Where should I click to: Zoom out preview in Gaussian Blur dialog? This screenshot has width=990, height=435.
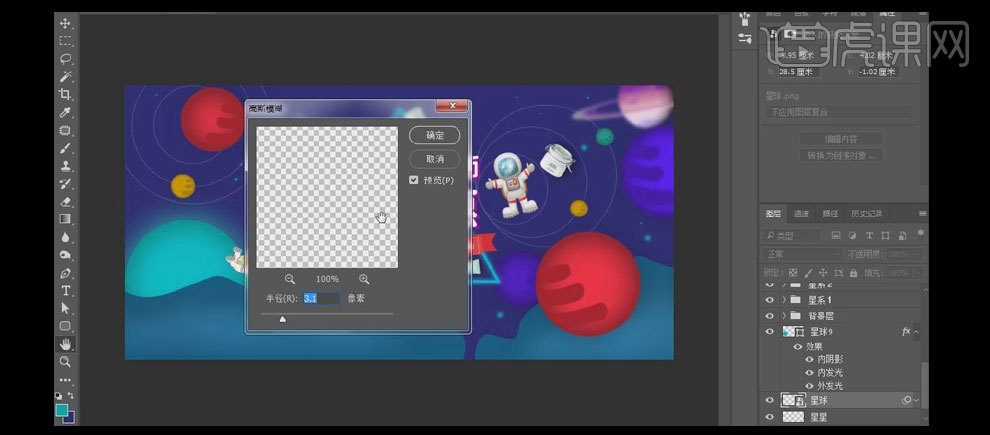click(x=290, y=279)
